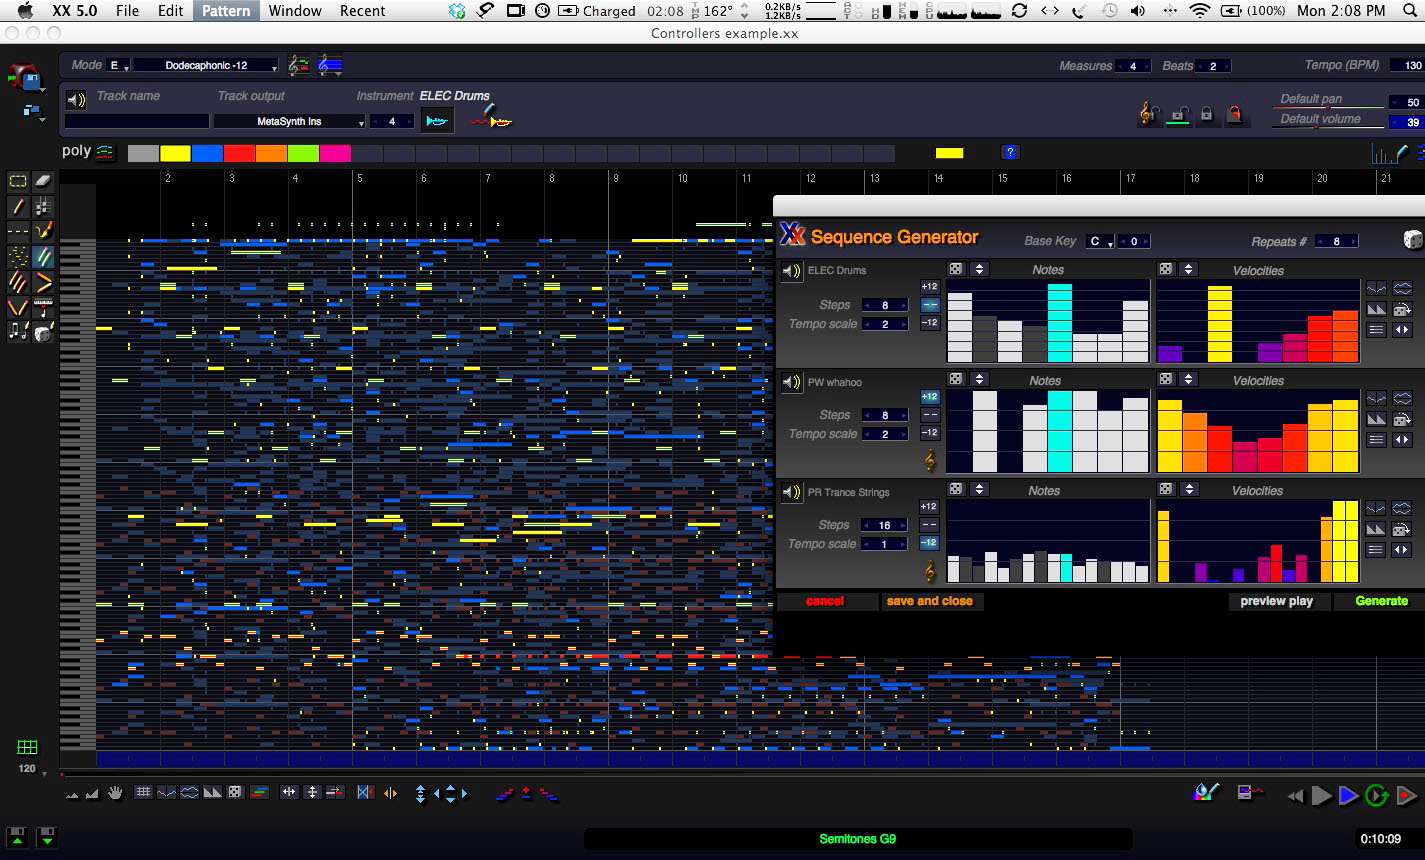Click the green Generate button

pyautogui.click(x=1381, y=601)
